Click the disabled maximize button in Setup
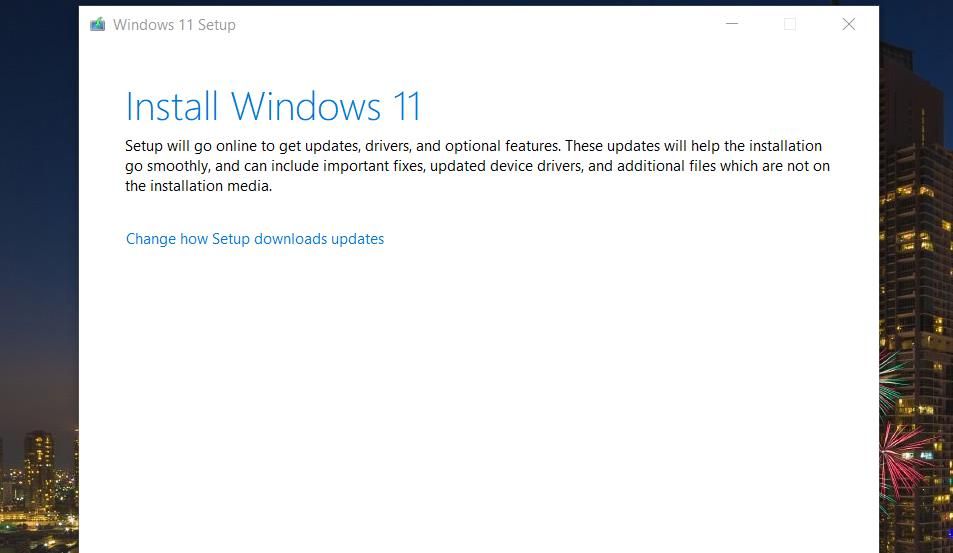 tap(790, 24)
